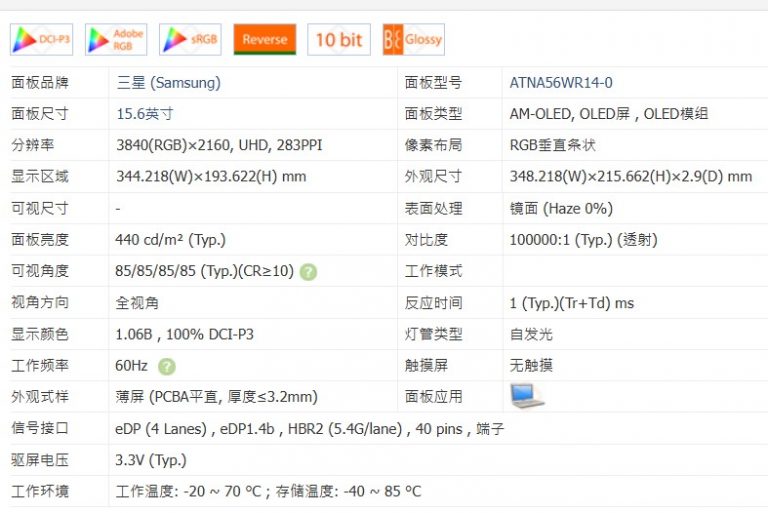Image resolution: width=768 pixels, height=513 pixels.
Task: Click the DCI-P3 color gamut badge
Action: pyautogui.click(x=42, y=40)
